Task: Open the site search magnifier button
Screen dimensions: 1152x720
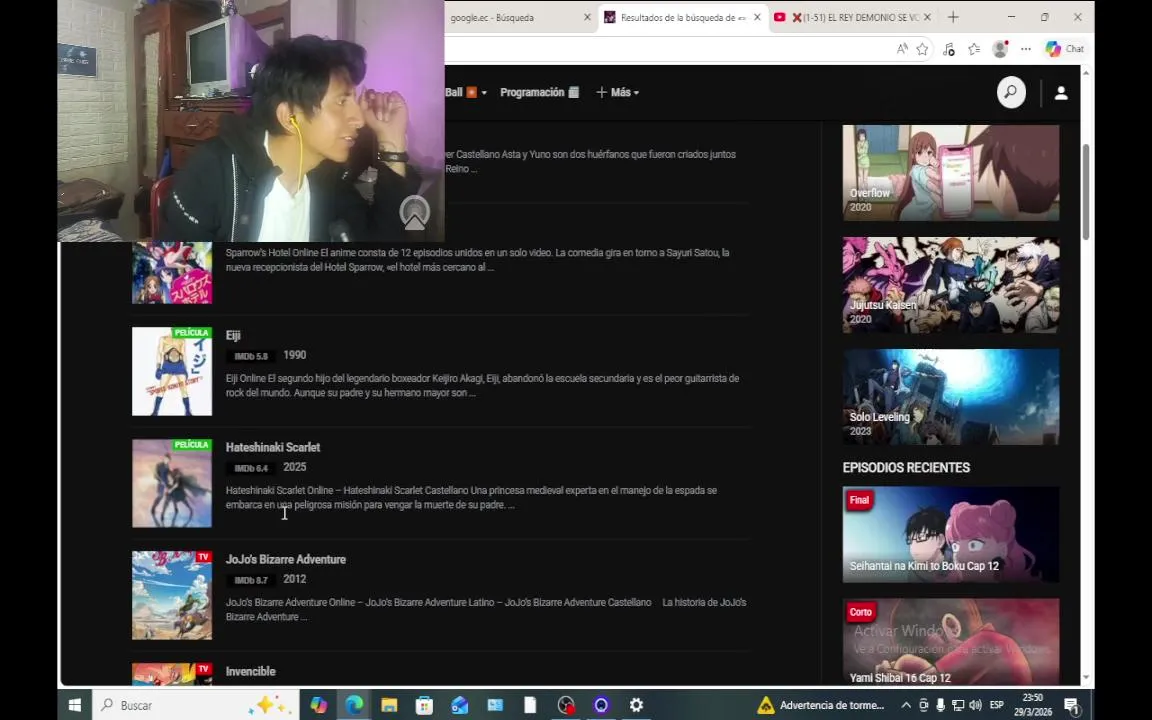Action: click(x=1011, y=93)
